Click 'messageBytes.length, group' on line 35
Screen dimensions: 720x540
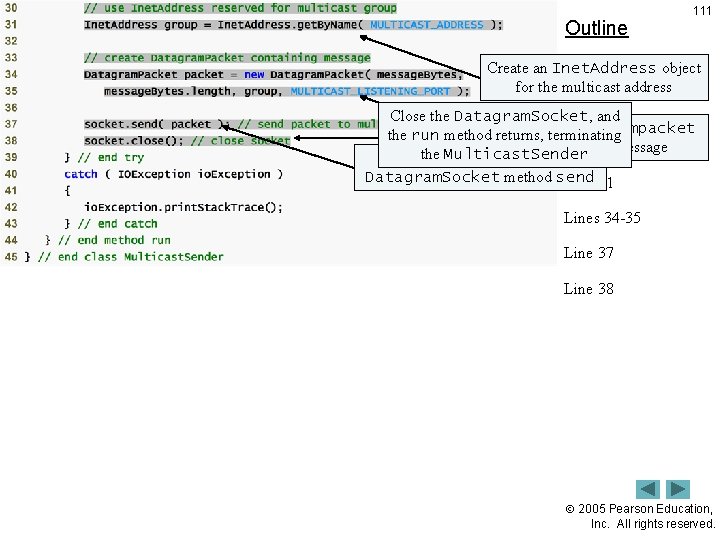pyautogui.click(x=193, y=91)
